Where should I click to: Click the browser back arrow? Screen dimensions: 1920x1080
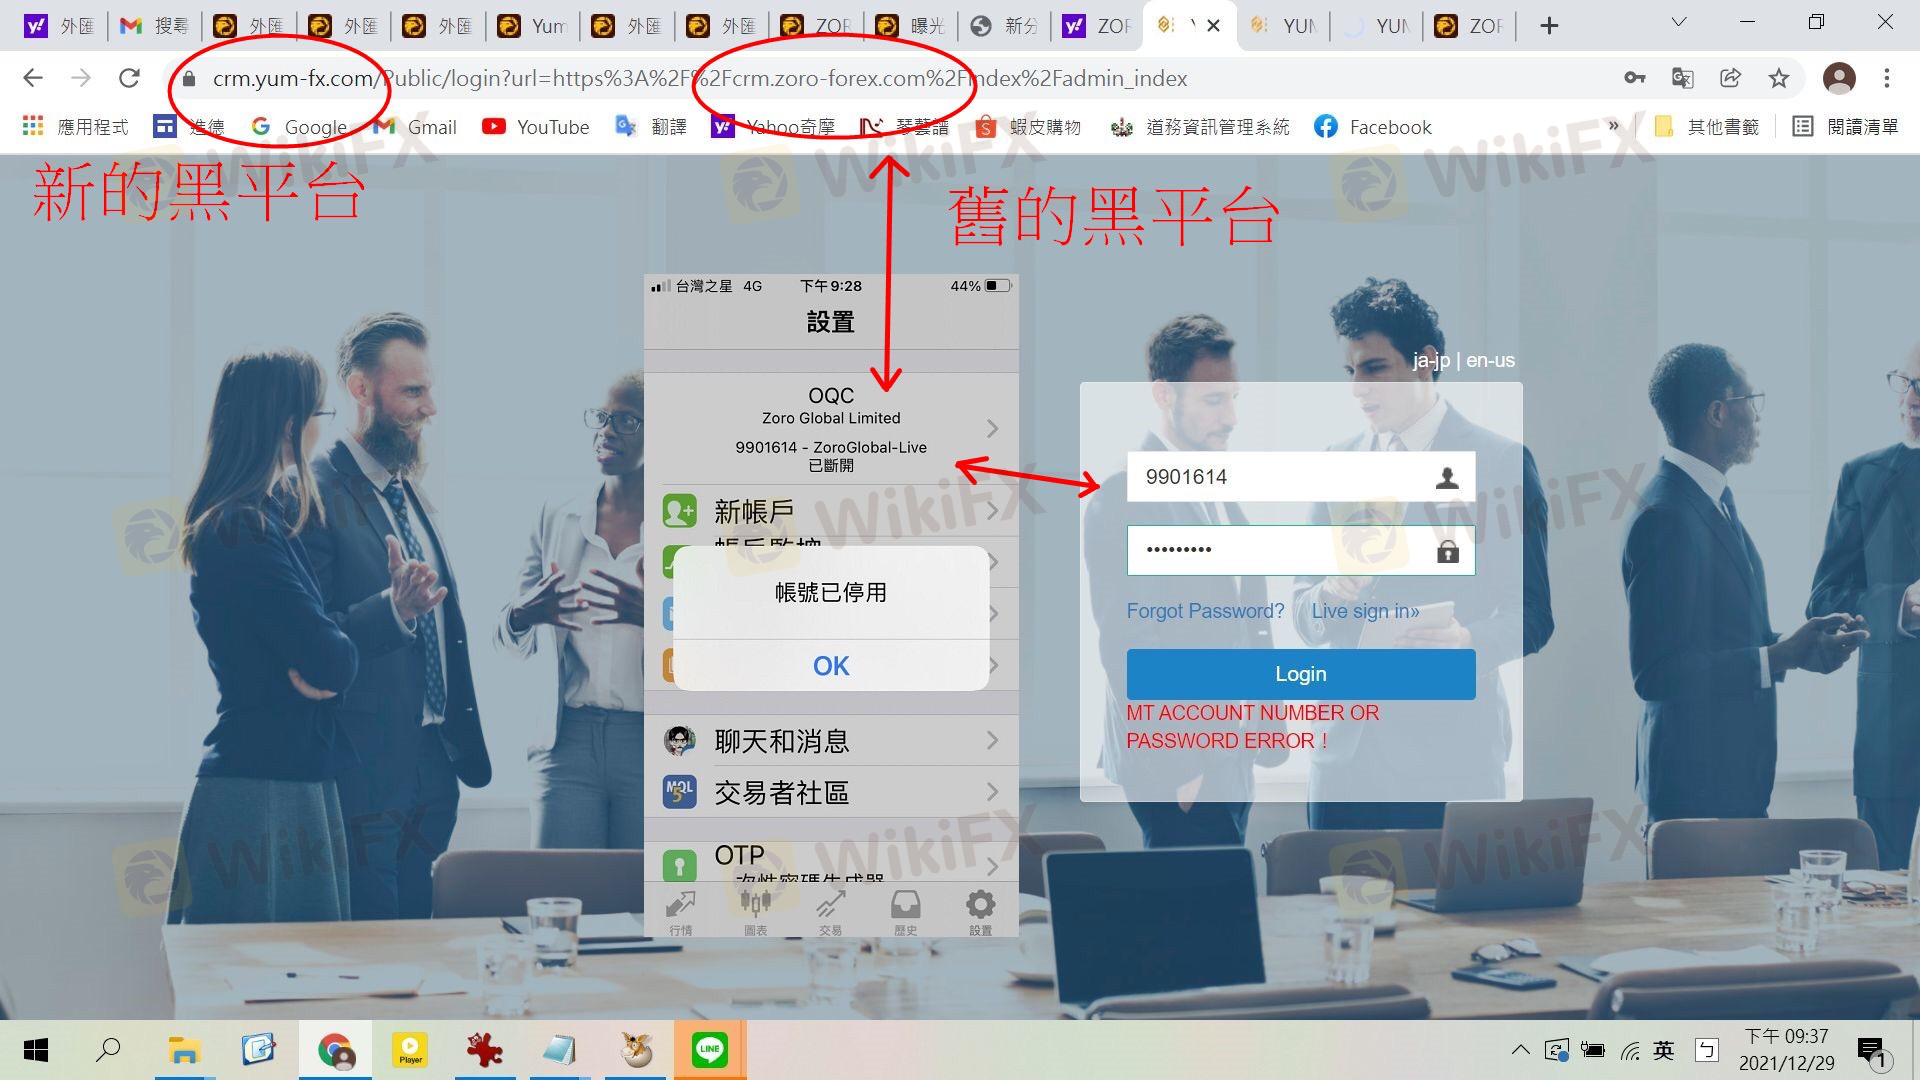(33, 78)
